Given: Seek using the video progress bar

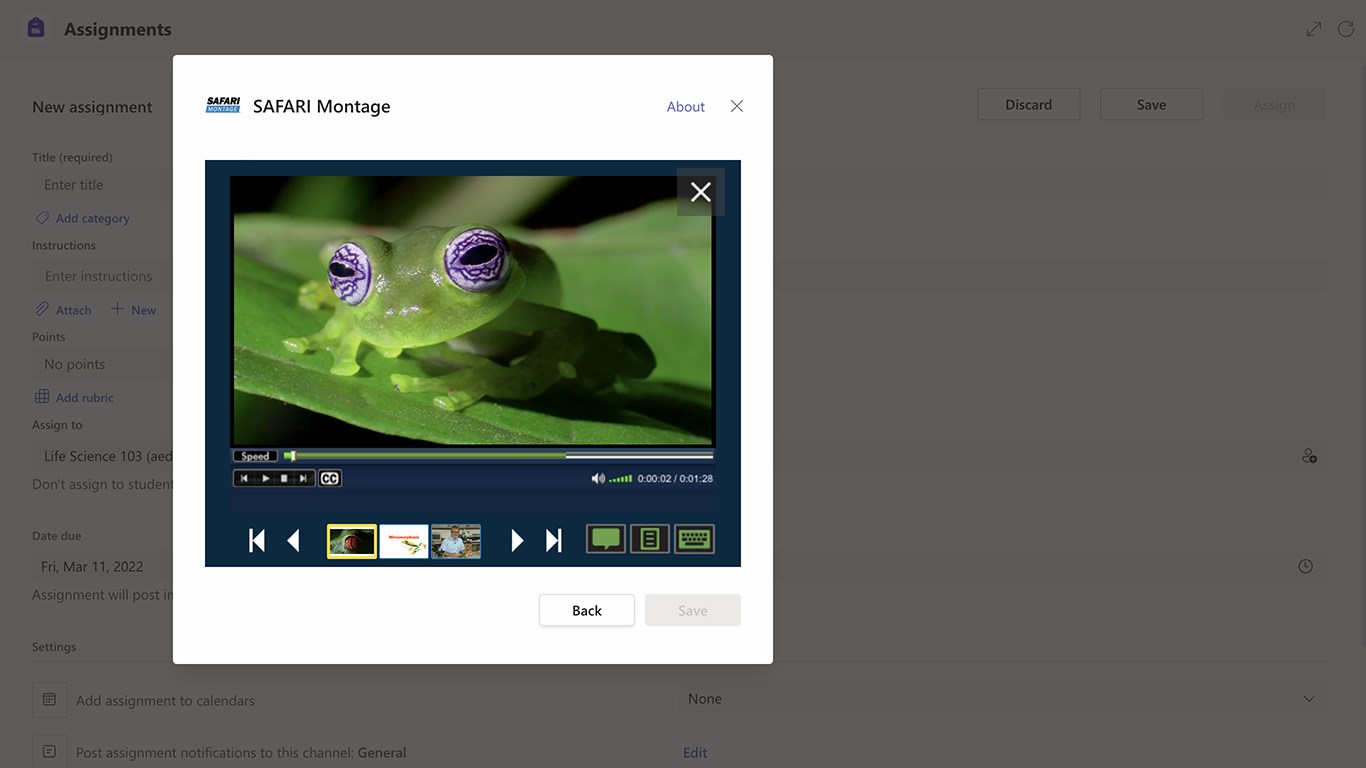Looking at the screenshot, I should click(x=498, y=456).
